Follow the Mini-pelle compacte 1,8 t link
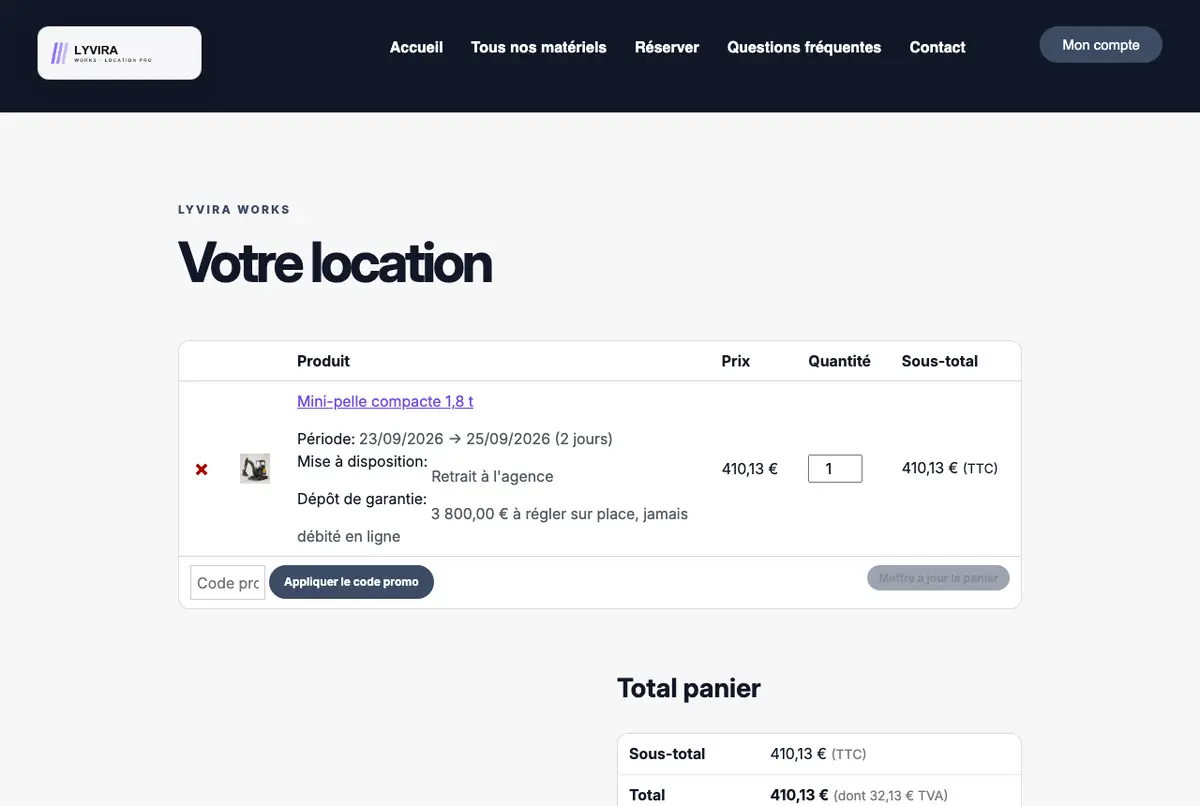This screenshot has height=806, width=1200. pos(385,401)
